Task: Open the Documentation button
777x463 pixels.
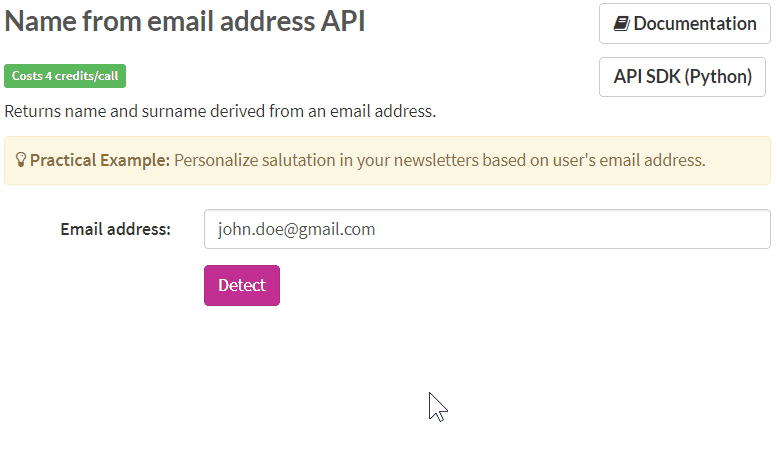Action: [x=684, y=23]
